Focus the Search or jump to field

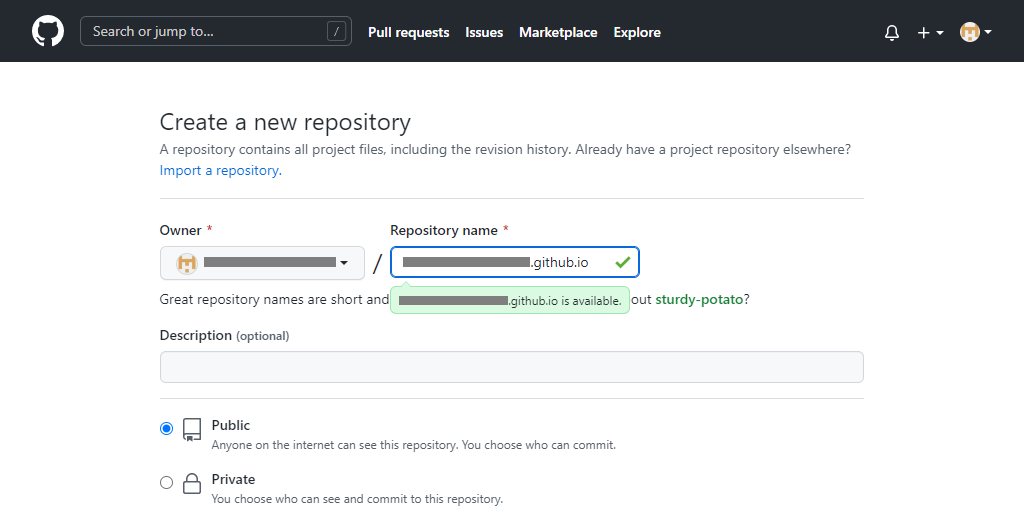coord(216,31)
